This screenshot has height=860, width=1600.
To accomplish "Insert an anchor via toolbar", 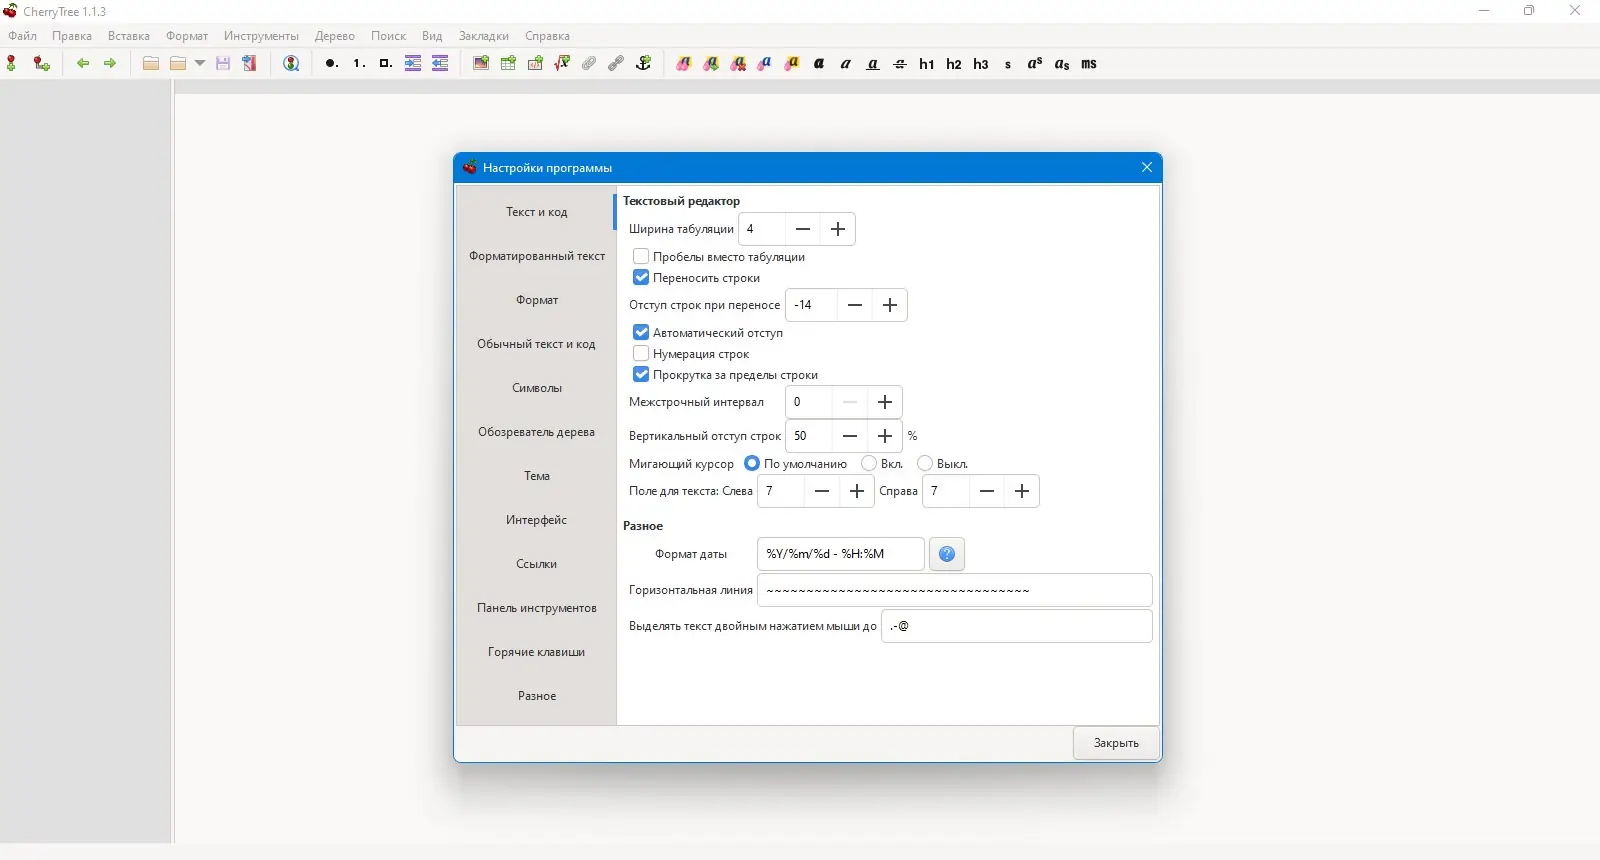I will pos(644,64).
